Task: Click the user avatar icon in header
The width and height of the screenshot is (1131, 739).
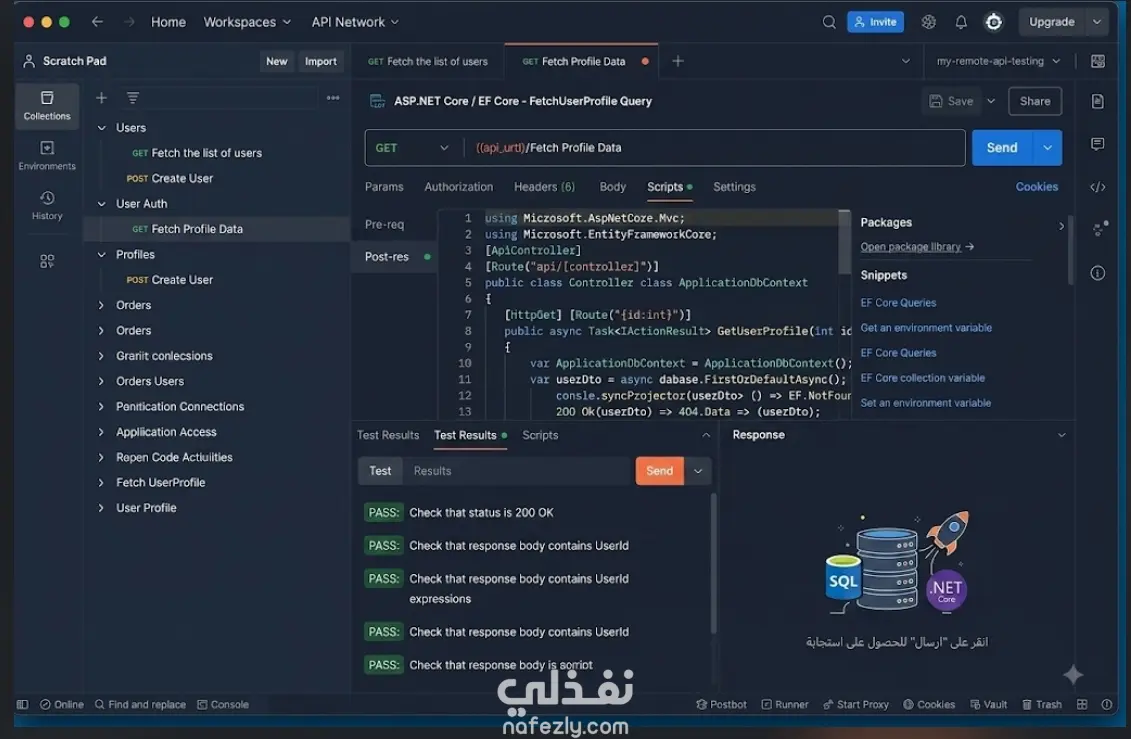Action: pyautogui.click(x=993, y=22)
